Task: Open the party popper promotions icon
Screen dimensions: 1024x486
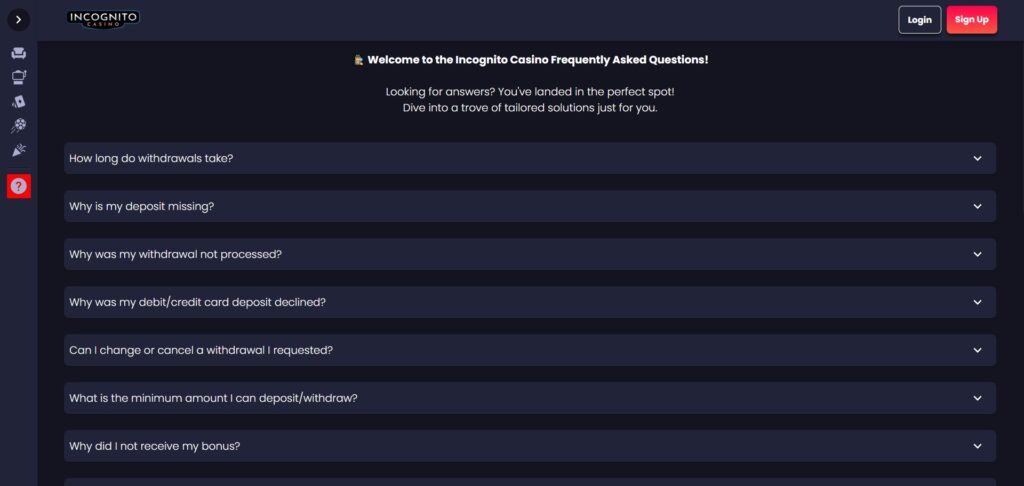Action: click(19, 150)
